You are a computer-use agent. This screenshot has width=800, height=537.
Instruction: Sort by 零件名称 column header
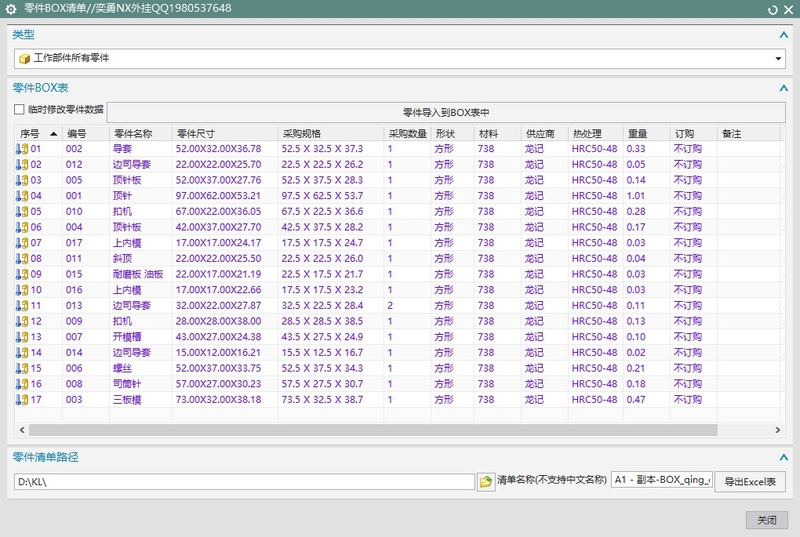click(141, 134)
